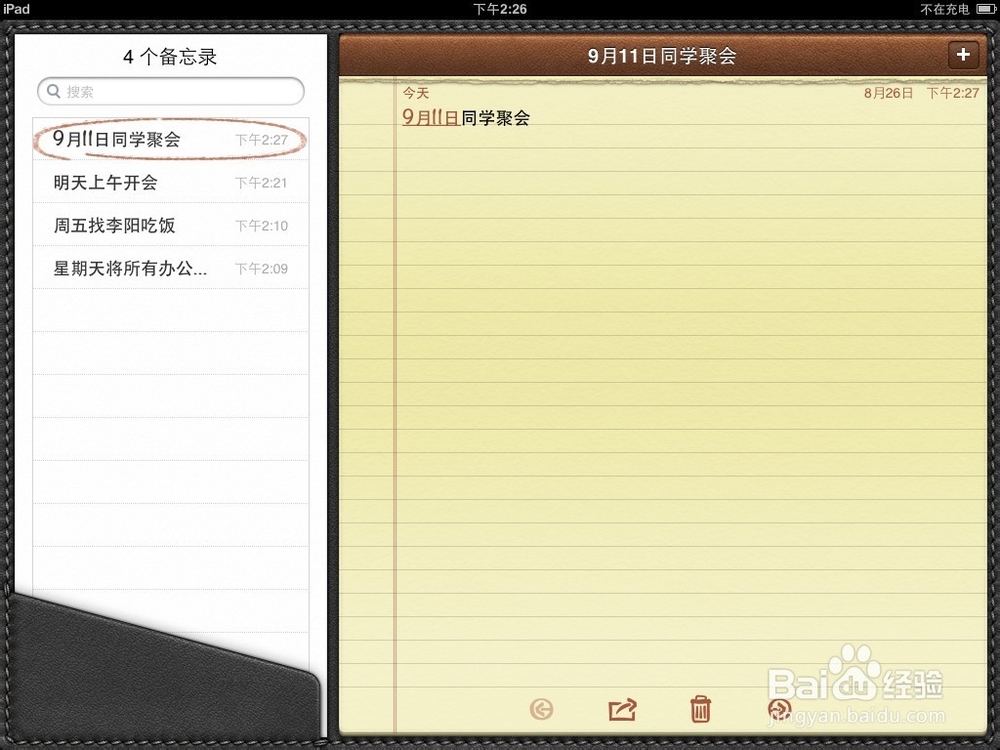Tap status bar clock 下午2:26
This screenshot has width=1000, height=750.
pyautogui.click(x=500, y=9)
